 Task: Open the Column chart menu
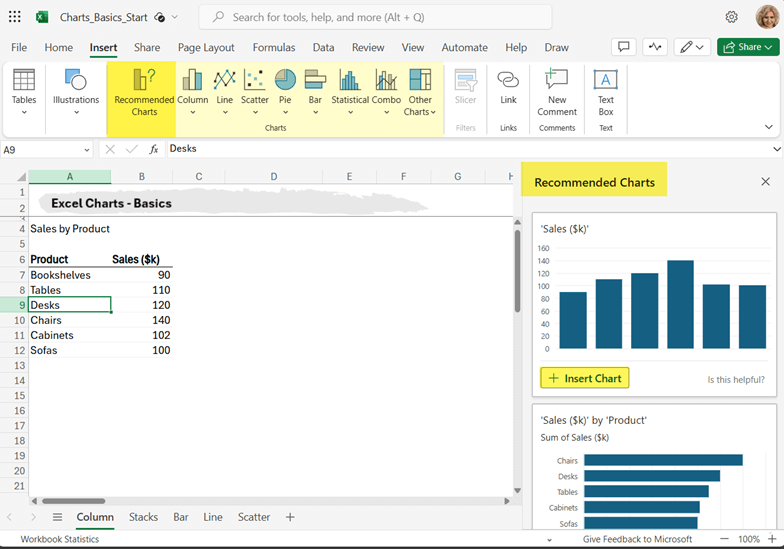point(192,92)
